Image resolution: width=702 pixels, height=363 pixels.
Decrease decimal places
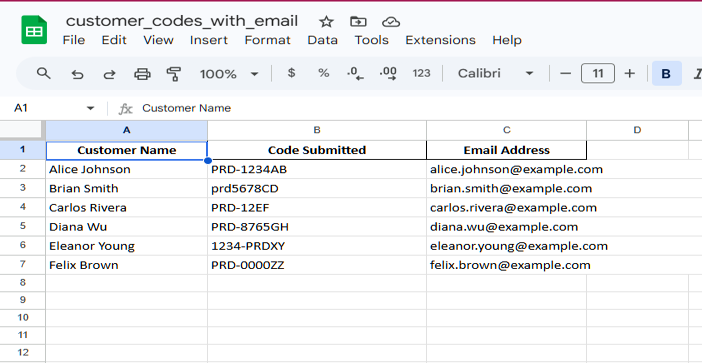[x=355, y=73]
